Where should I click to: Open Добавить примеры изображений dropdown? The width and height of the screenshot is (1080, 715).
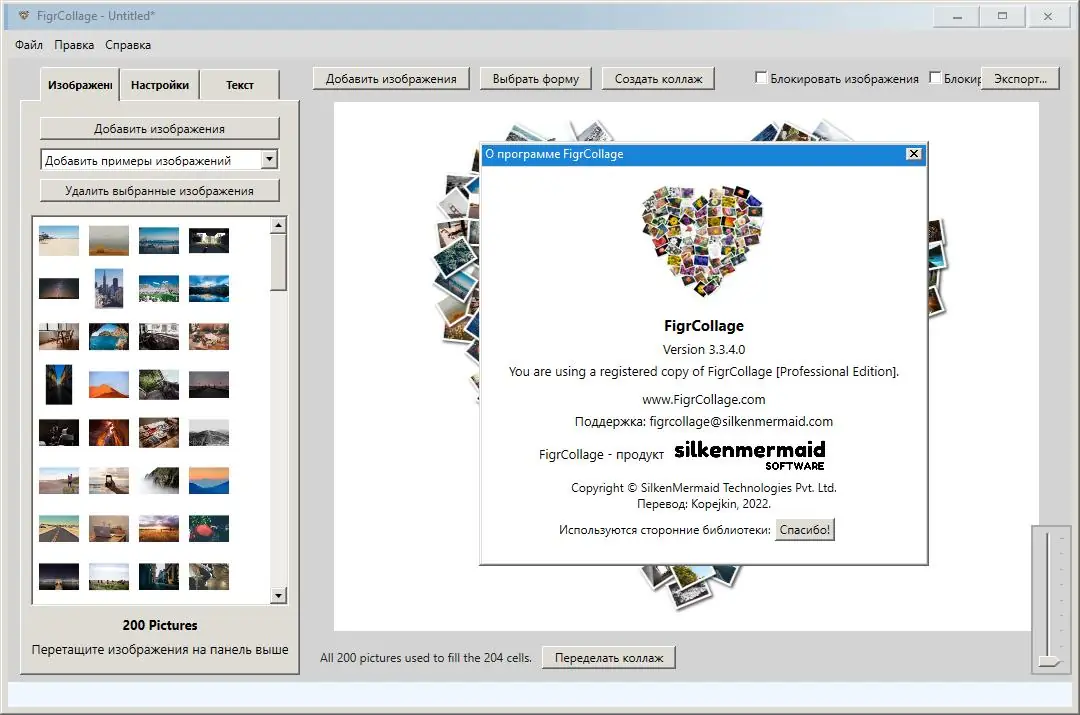coord(159,160)
